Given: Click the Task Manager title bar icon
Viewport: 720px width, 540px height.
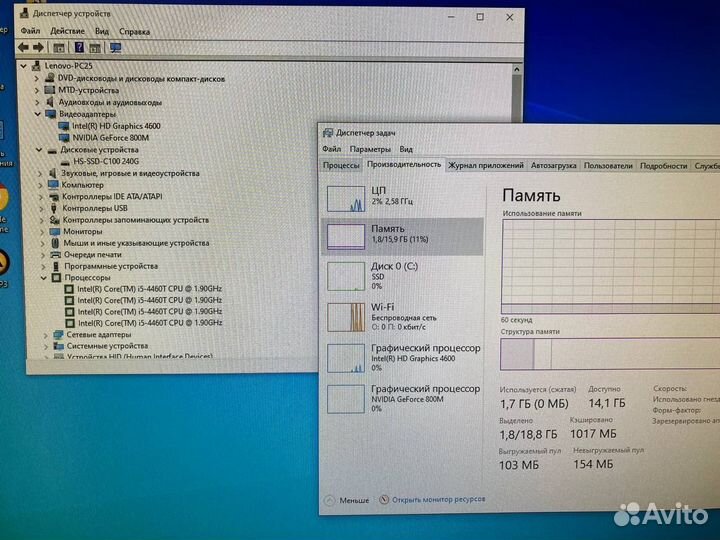Looking at the screenshot, I should [x=327, y=133].
